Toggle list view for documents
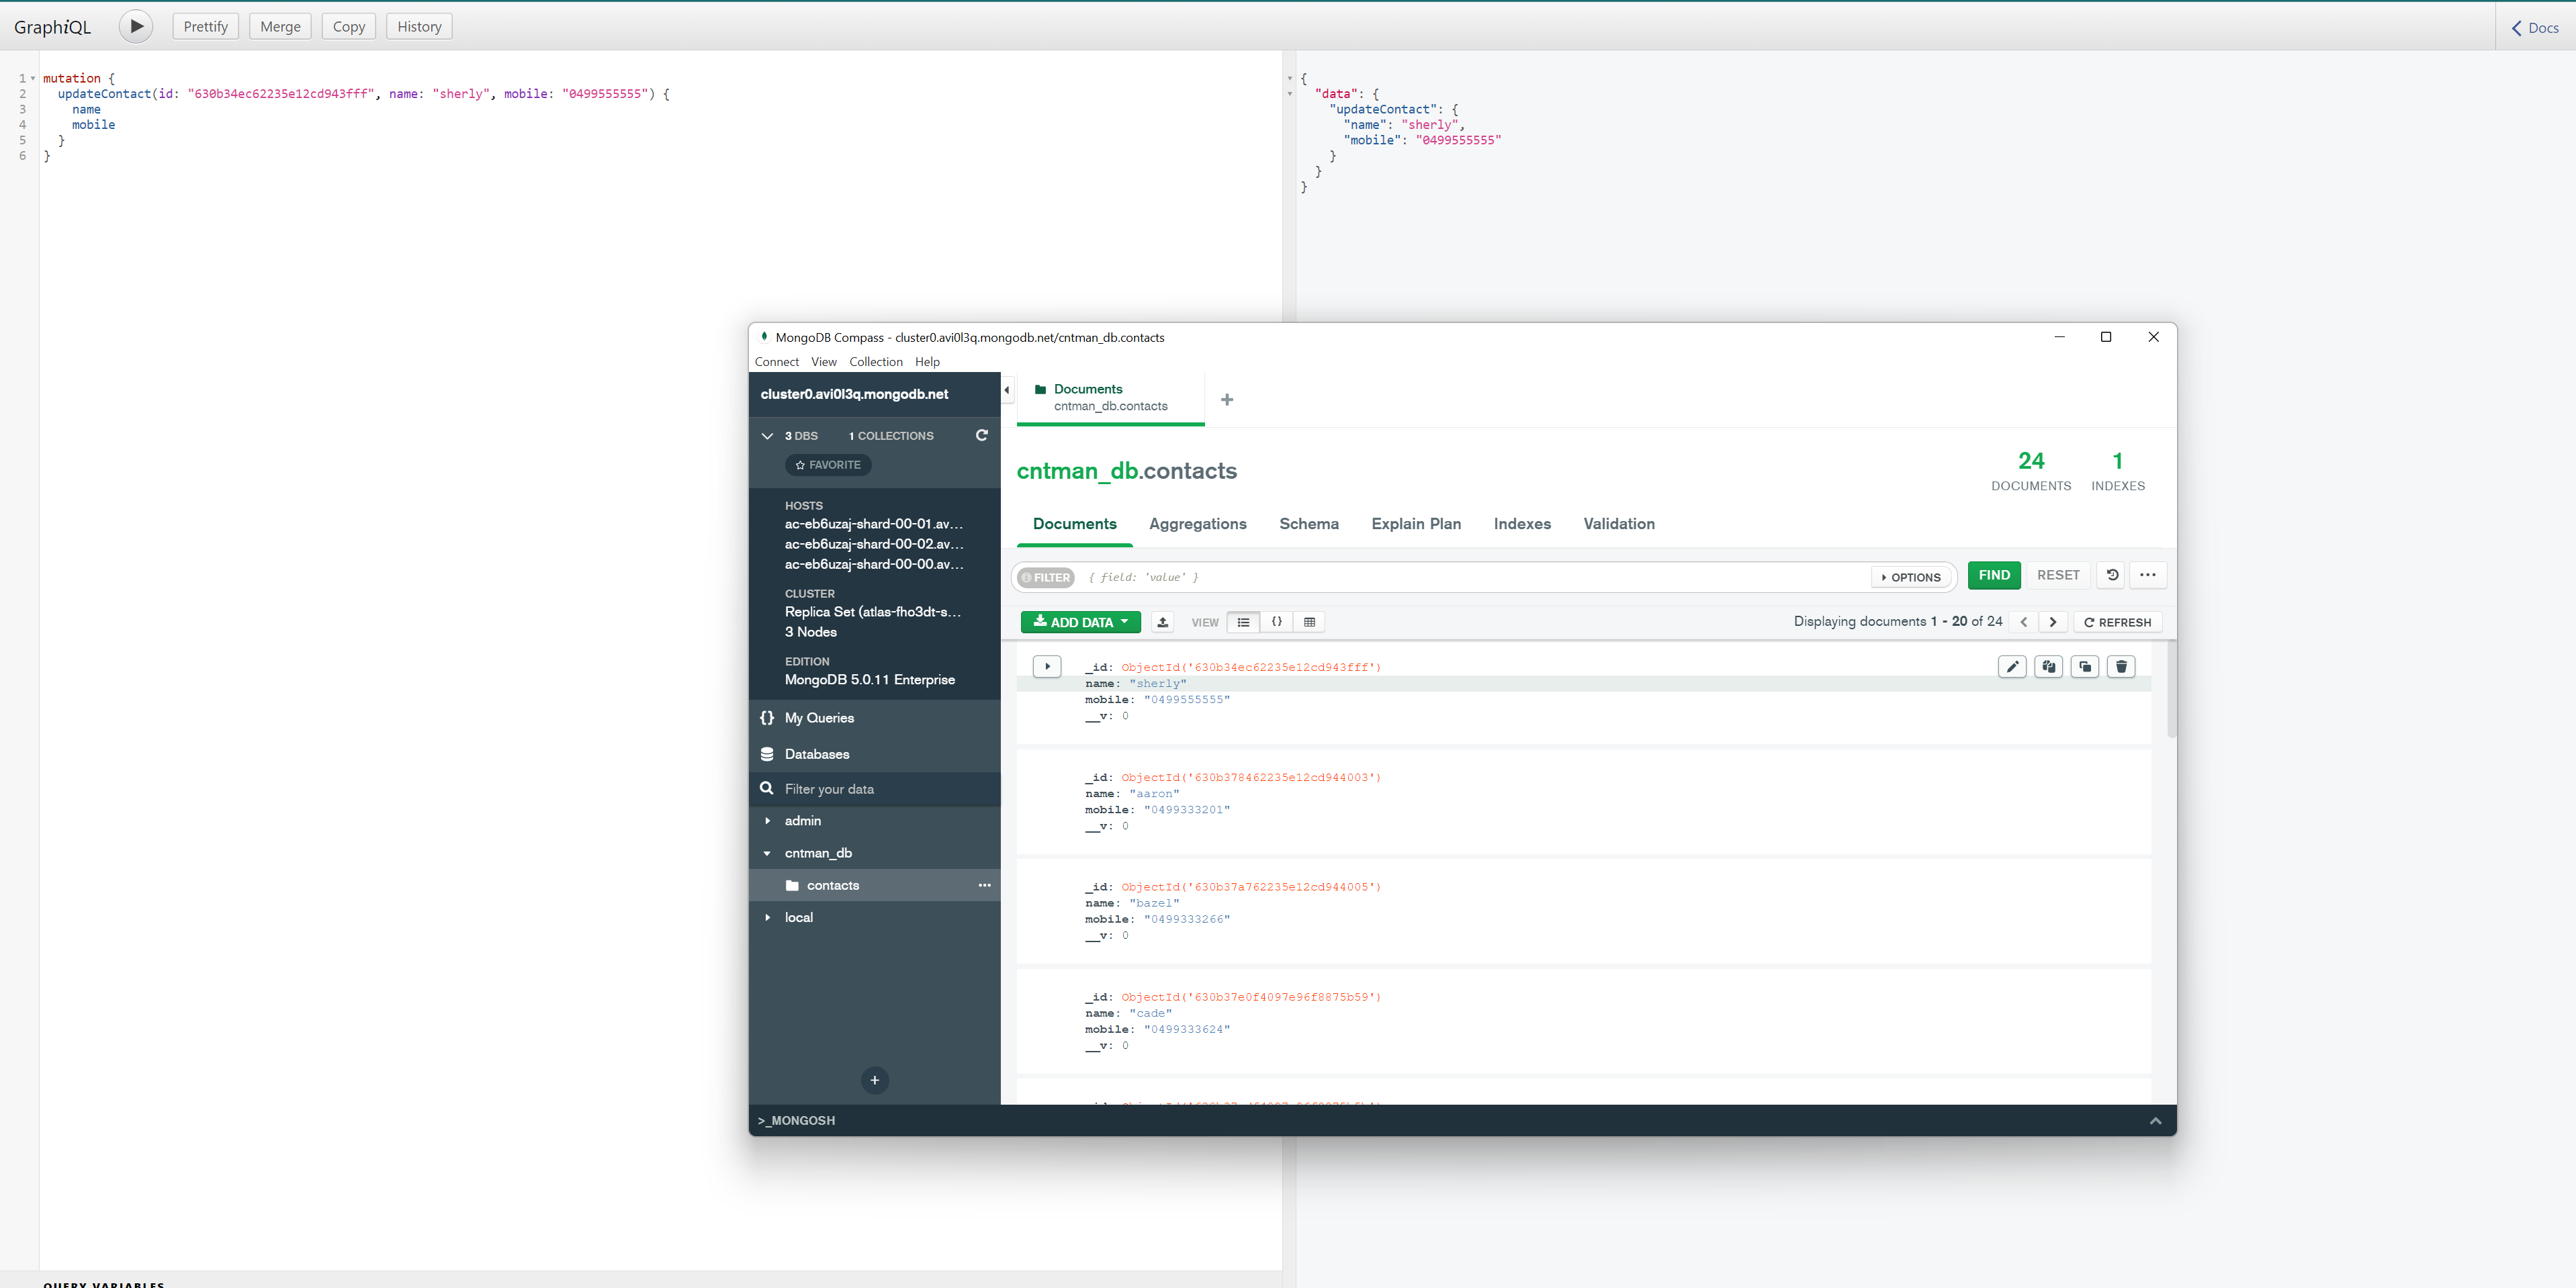This screenshot has width=2576, height=1288. [1243, 622]
